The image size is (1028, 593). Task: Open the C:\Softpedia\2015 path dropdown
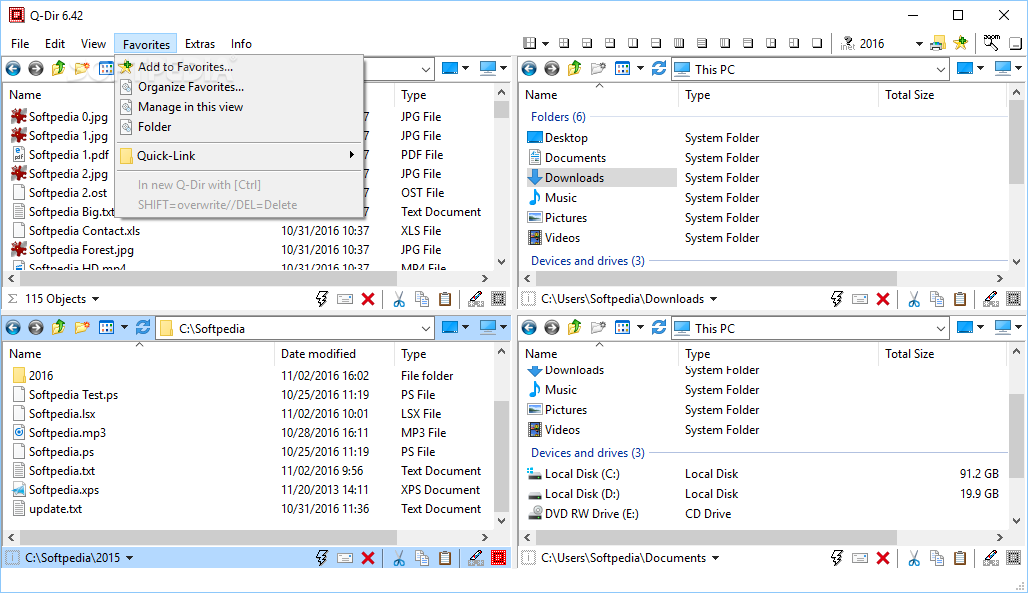(129, 558)
